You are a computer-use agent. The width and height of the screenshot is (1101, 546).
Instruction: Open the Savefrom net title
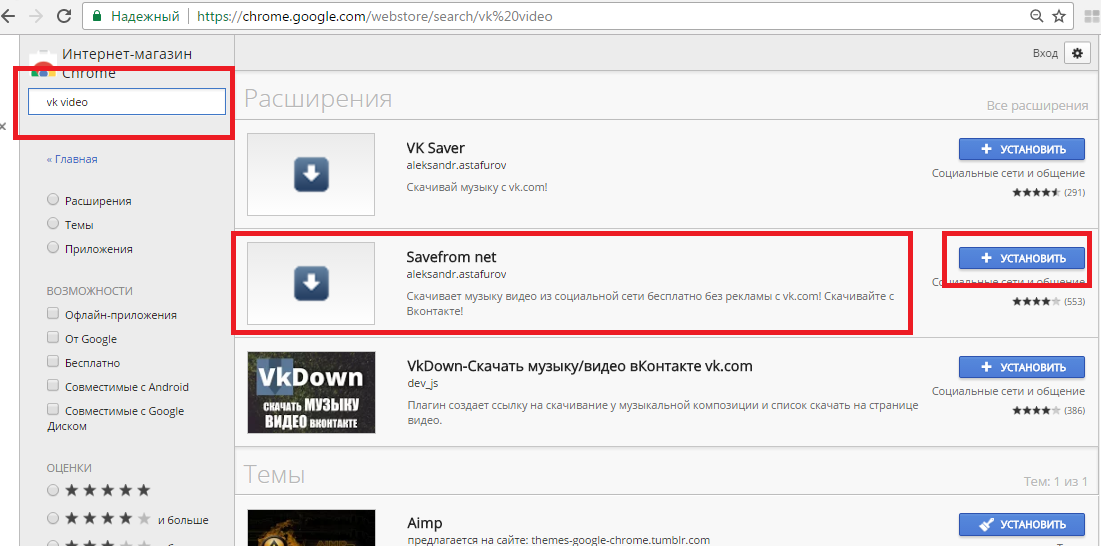pos(451,257)
